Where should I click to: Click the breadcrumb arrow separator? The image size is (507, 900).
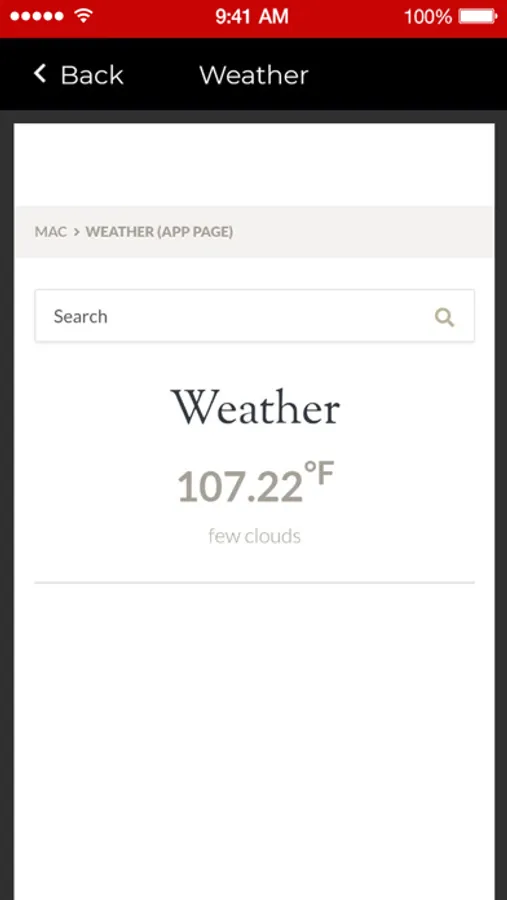(x=76, y=232)
